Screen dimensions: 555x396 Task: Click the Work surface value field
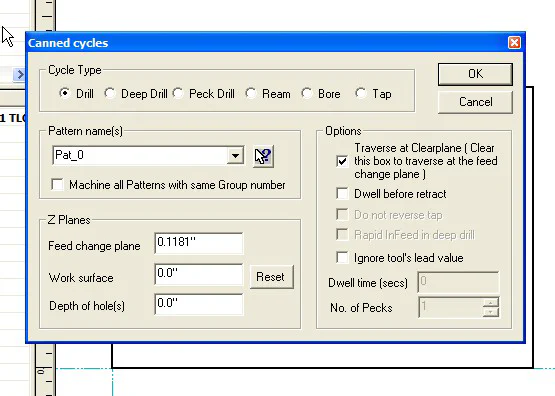tap(199, 274)
